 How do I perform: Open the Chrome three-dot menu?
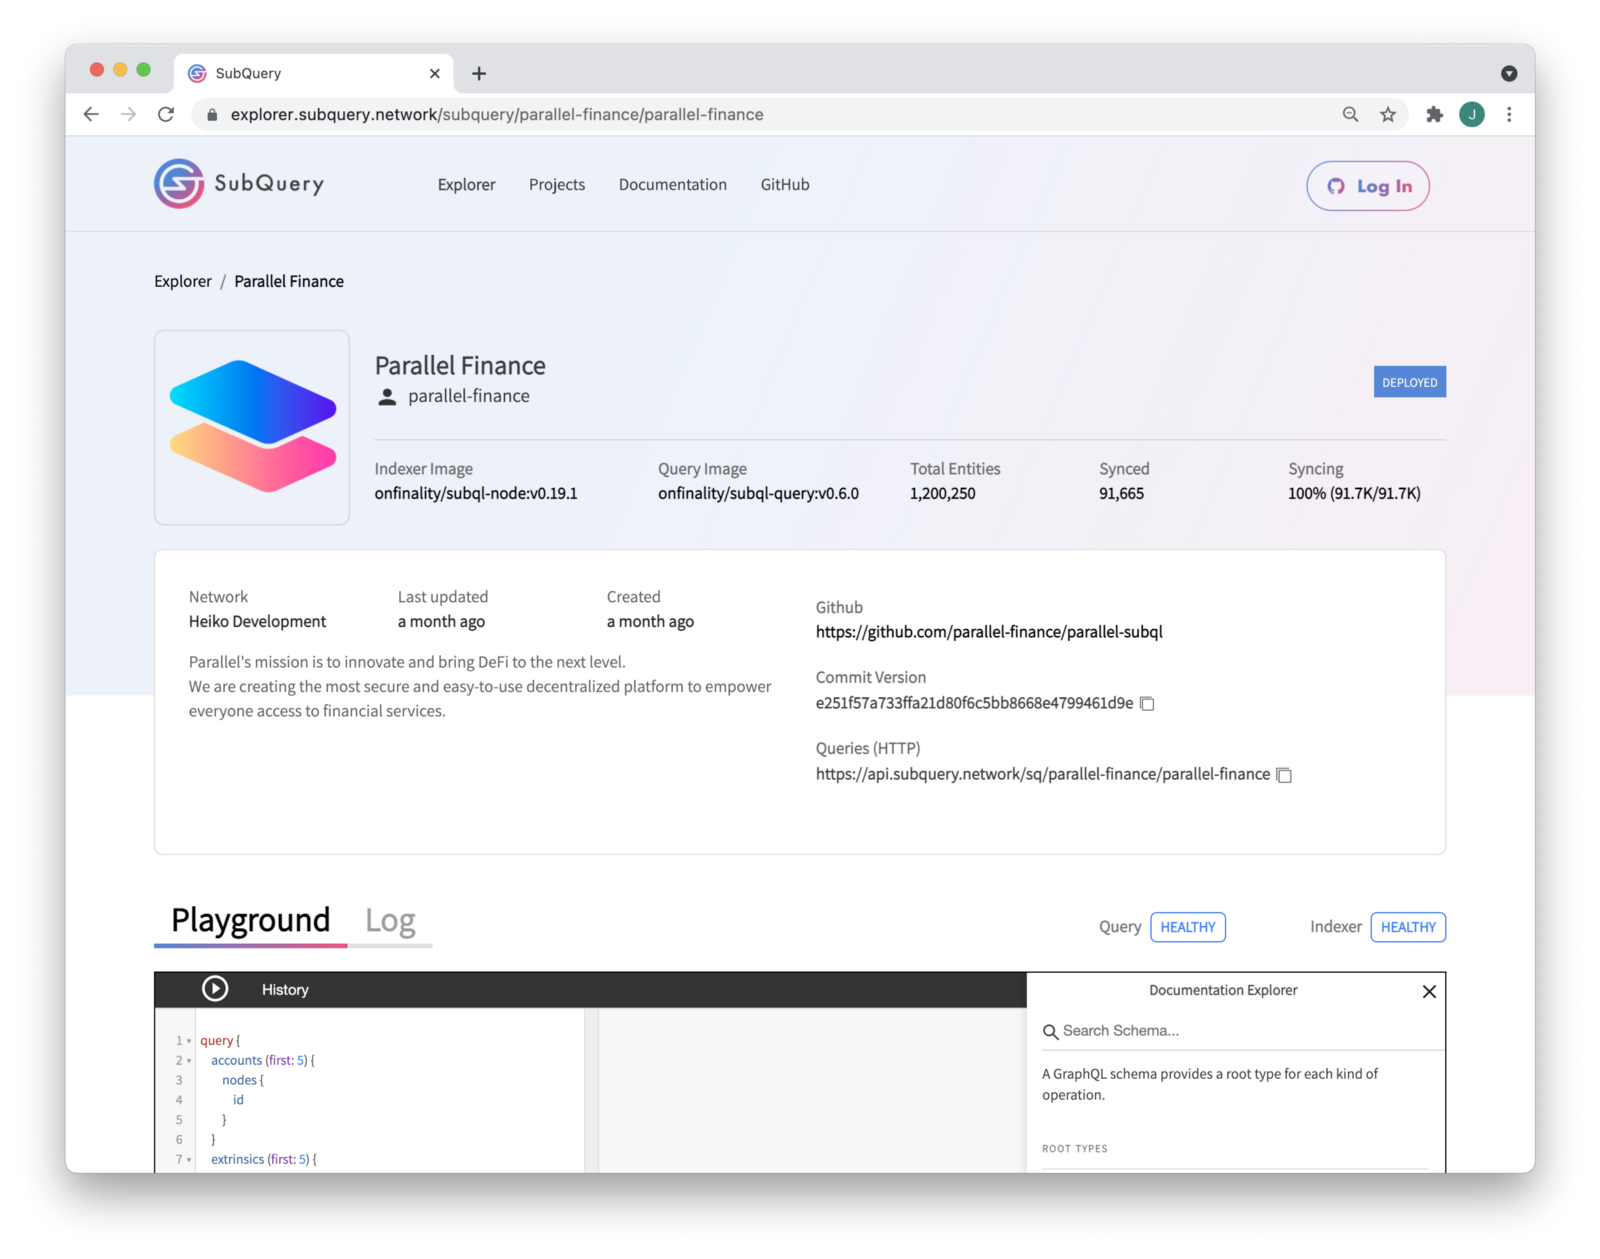point(1509,114)
